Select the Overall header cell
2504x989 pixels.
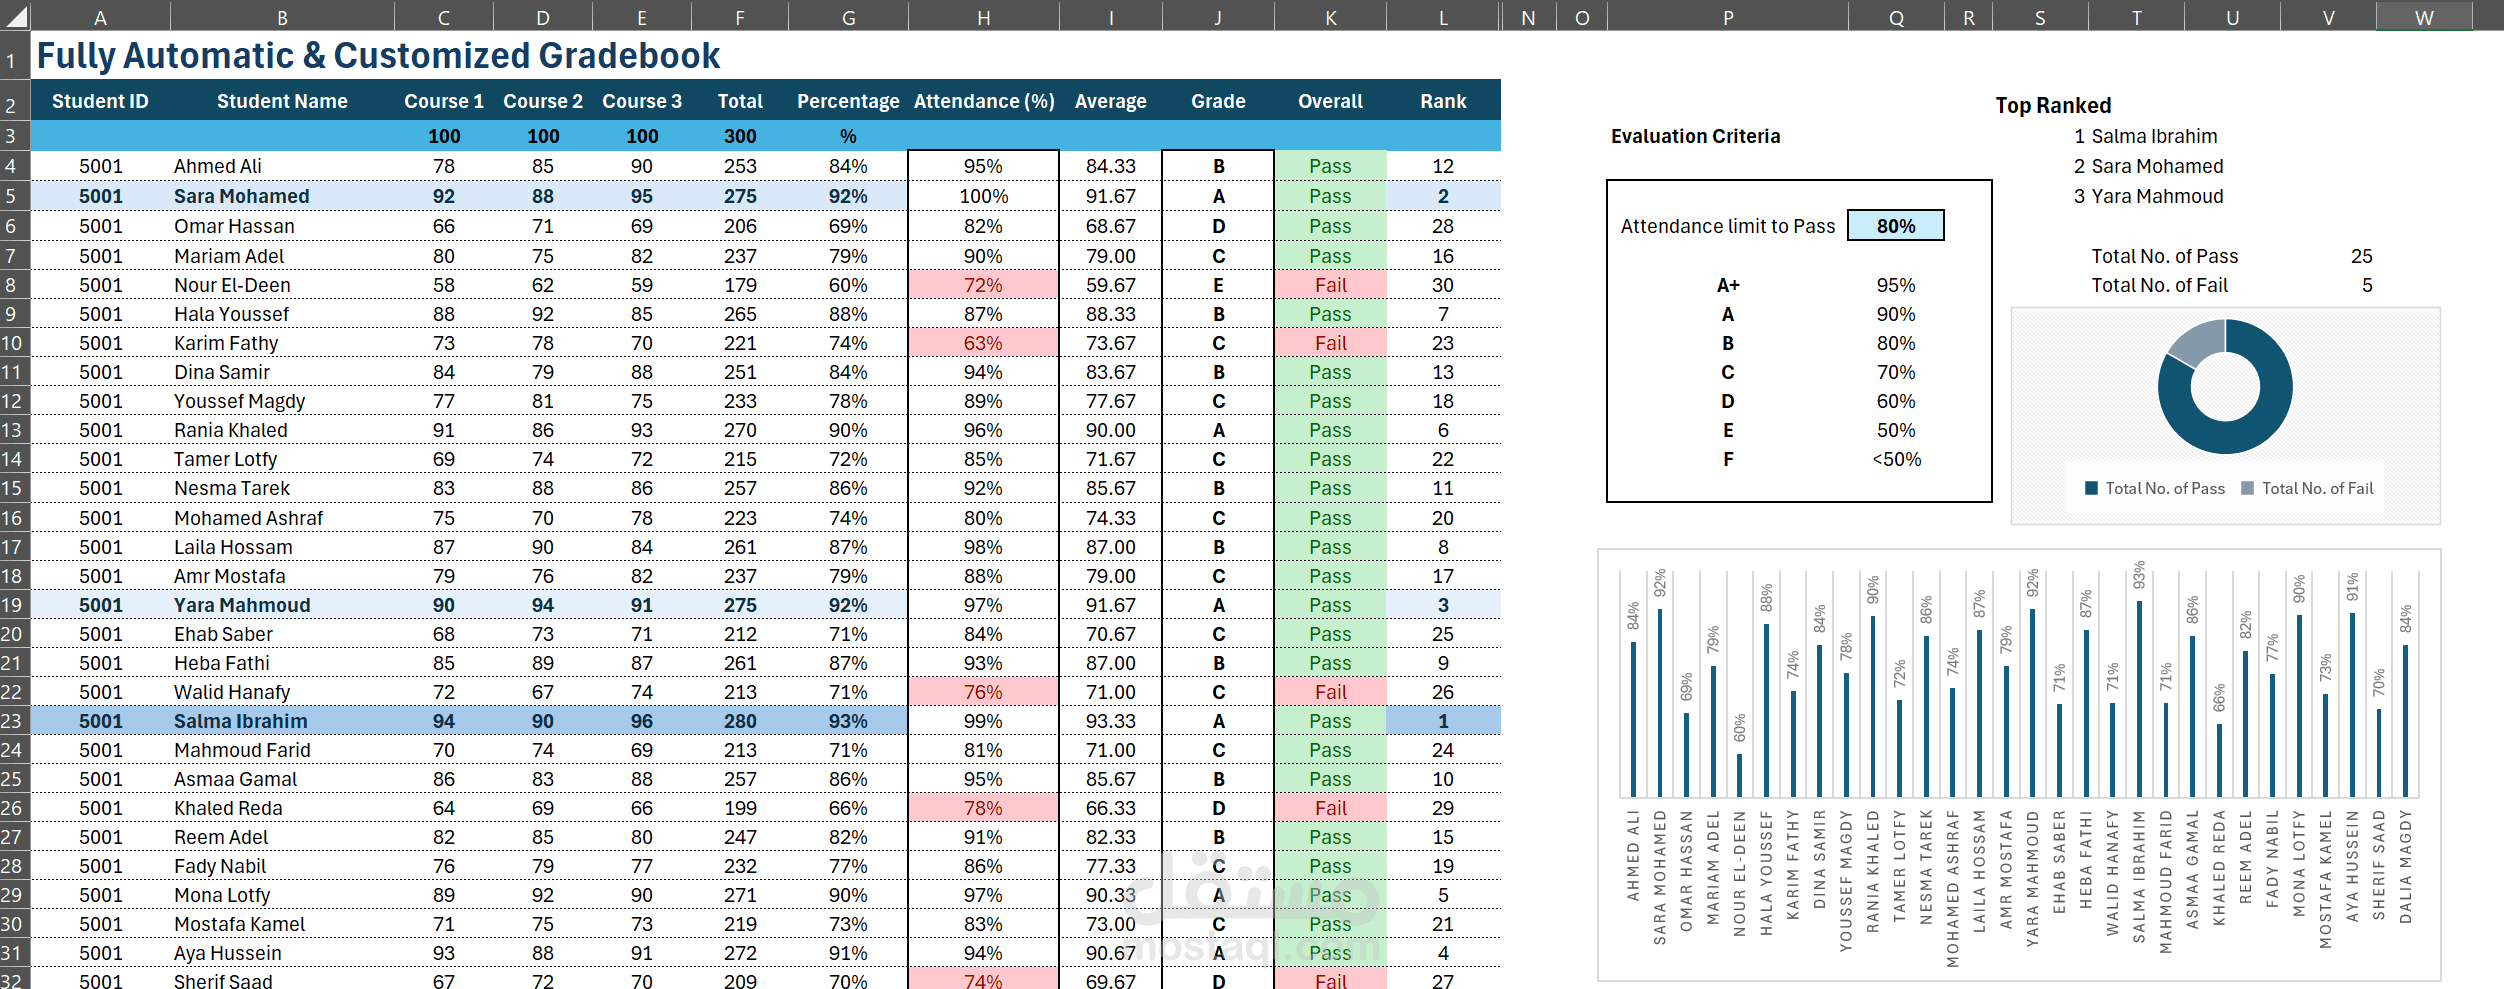coord(1330,101)
